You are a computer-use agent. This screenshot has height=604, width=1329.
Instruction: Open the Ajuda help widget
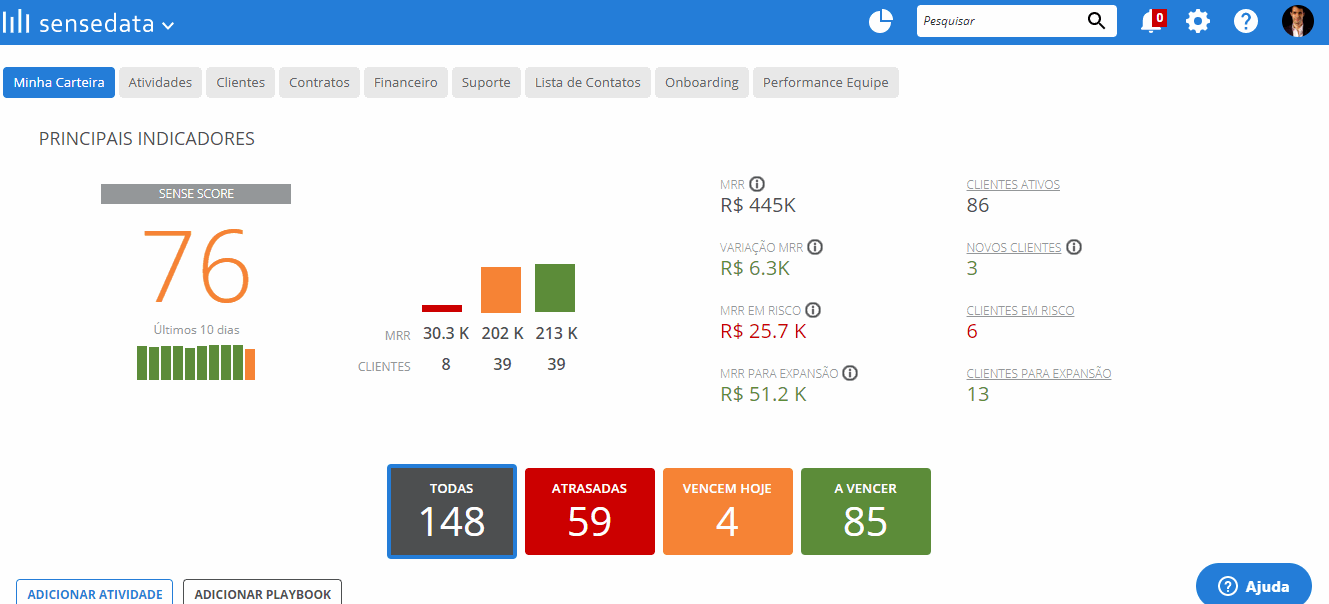[1254, 585]
